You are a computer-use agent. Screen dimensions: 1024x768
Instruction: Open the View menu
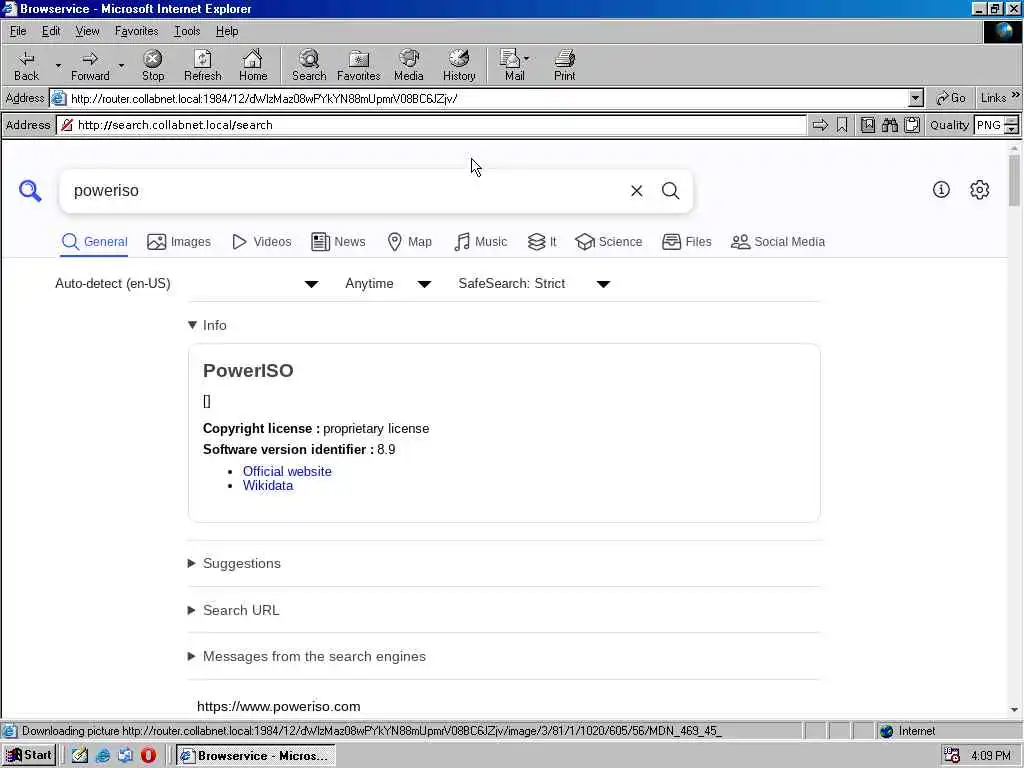pos(87,31)
